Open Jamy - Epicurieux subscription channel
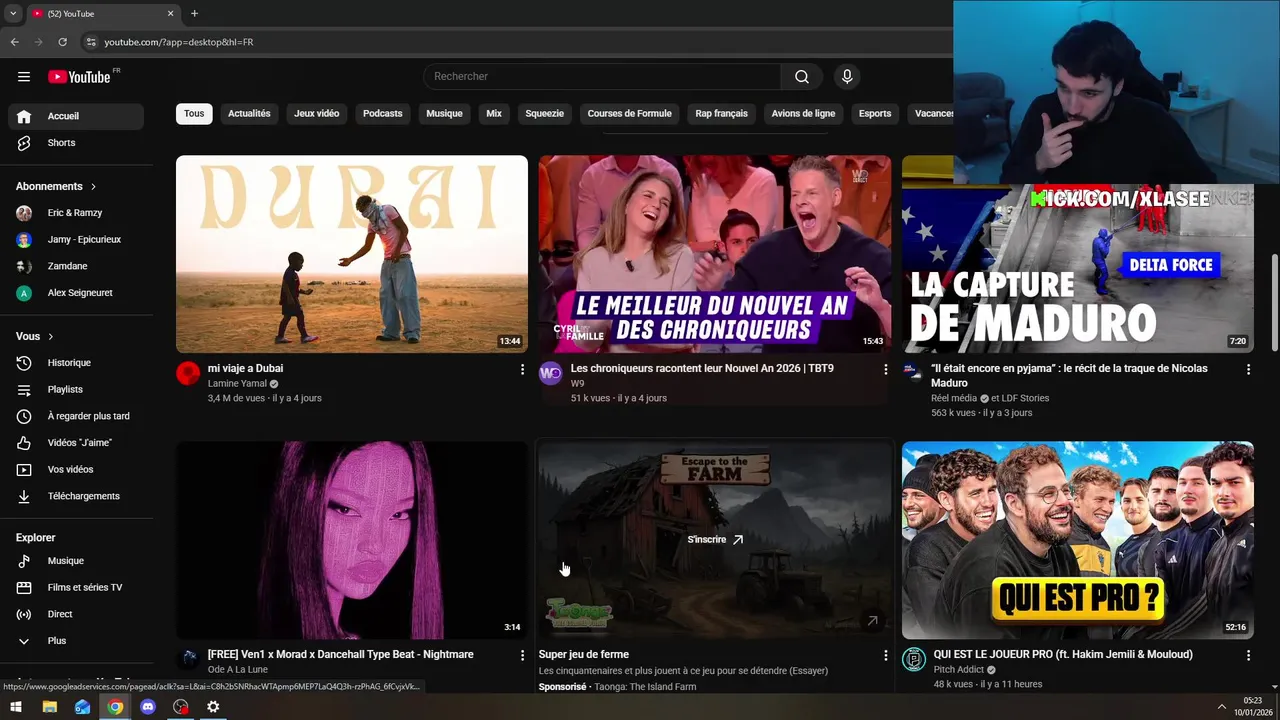Image resolution: width=1280 pixels, height=720 pixels. [76, 240]
